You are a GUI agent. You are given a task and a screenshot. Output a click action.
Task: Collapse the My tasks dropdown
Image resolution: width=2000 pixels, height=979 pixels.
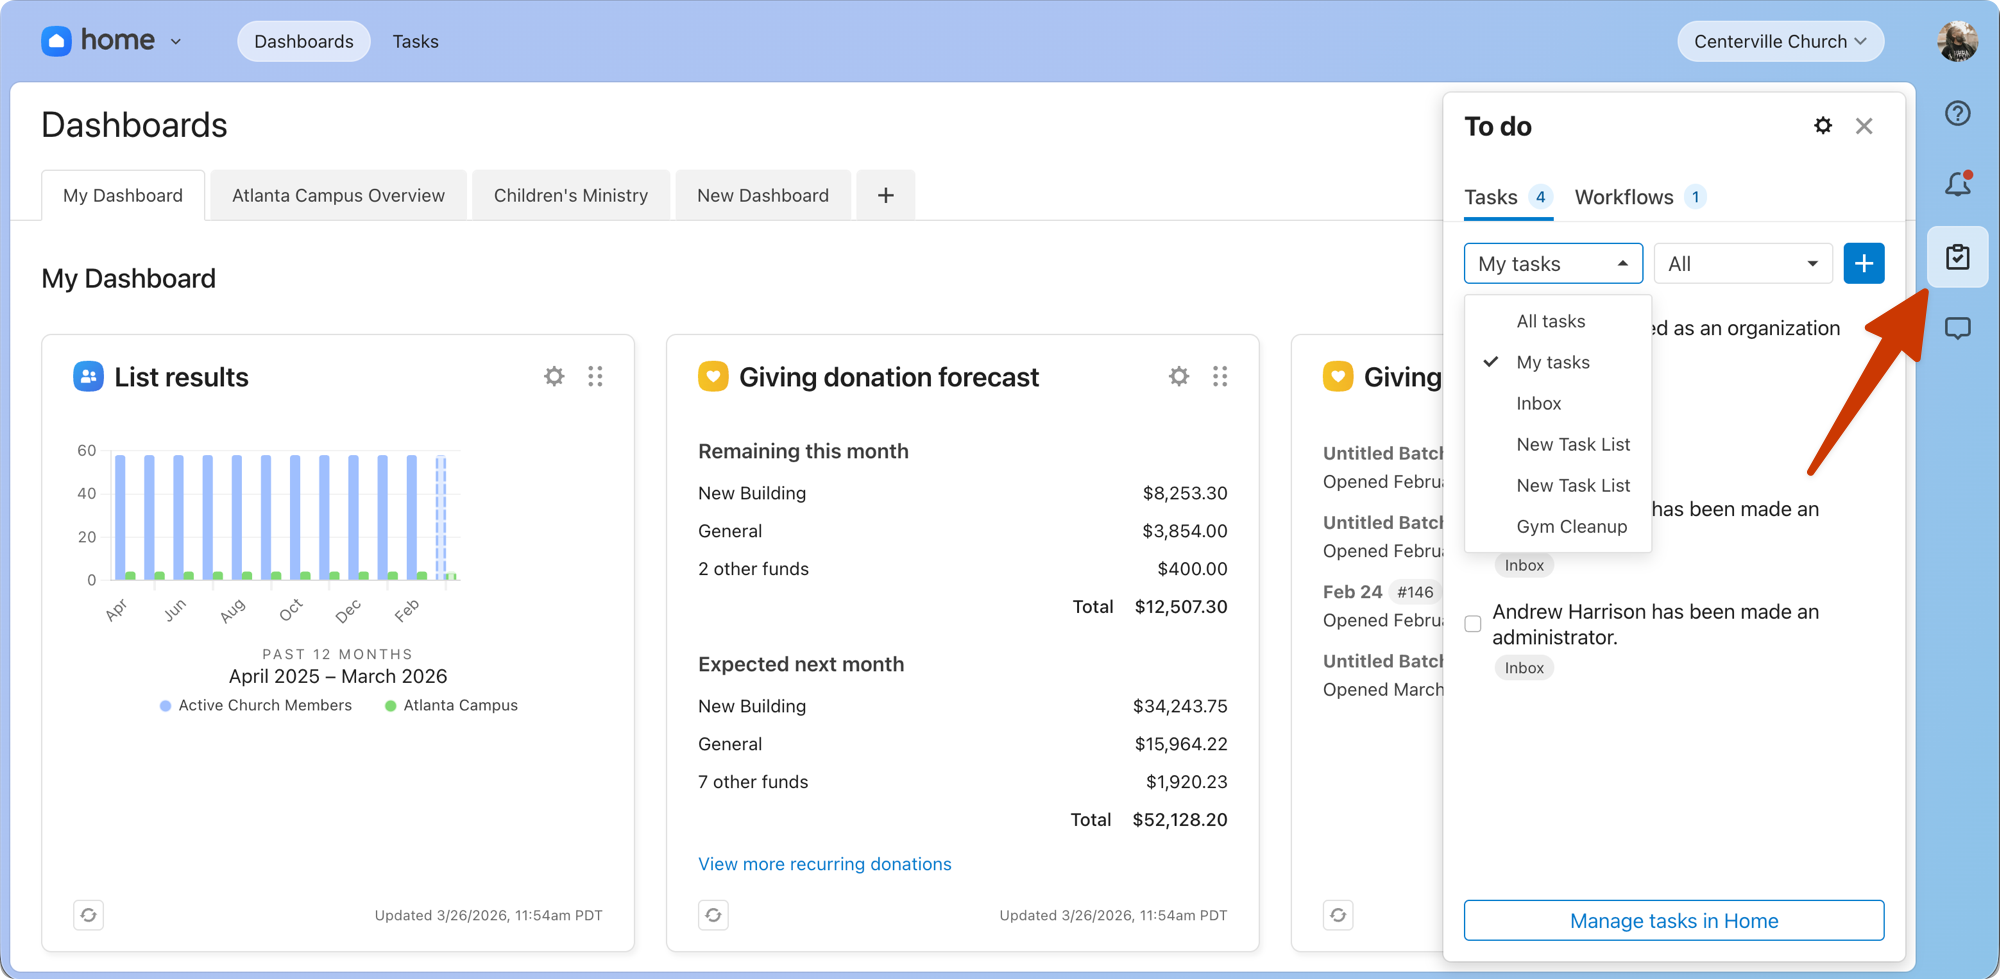tap(1553, 264)
